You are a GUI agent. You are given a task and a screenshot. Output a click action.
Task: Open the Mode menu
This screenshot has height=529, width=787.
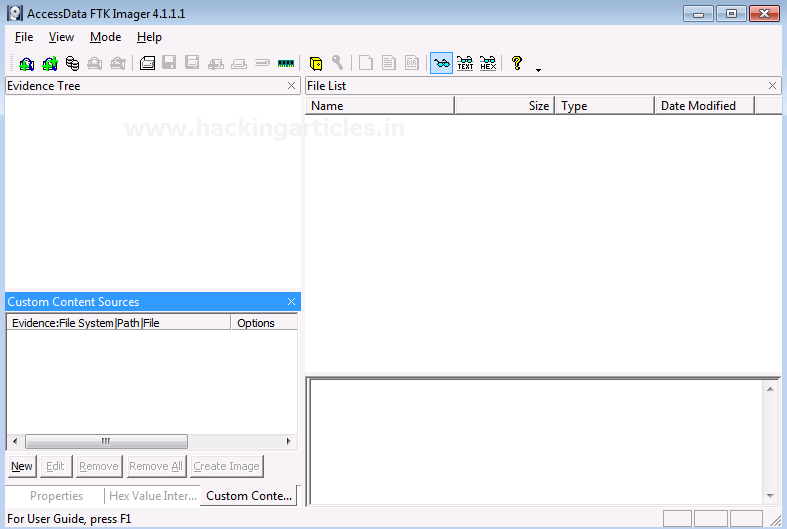point(105,37)
